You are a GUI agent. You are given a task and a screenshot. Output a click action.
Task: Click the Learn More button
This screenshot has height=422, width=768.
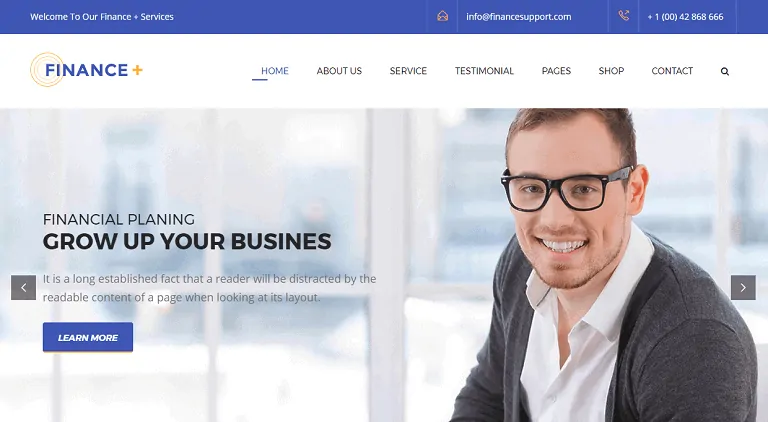coord(88,337)
